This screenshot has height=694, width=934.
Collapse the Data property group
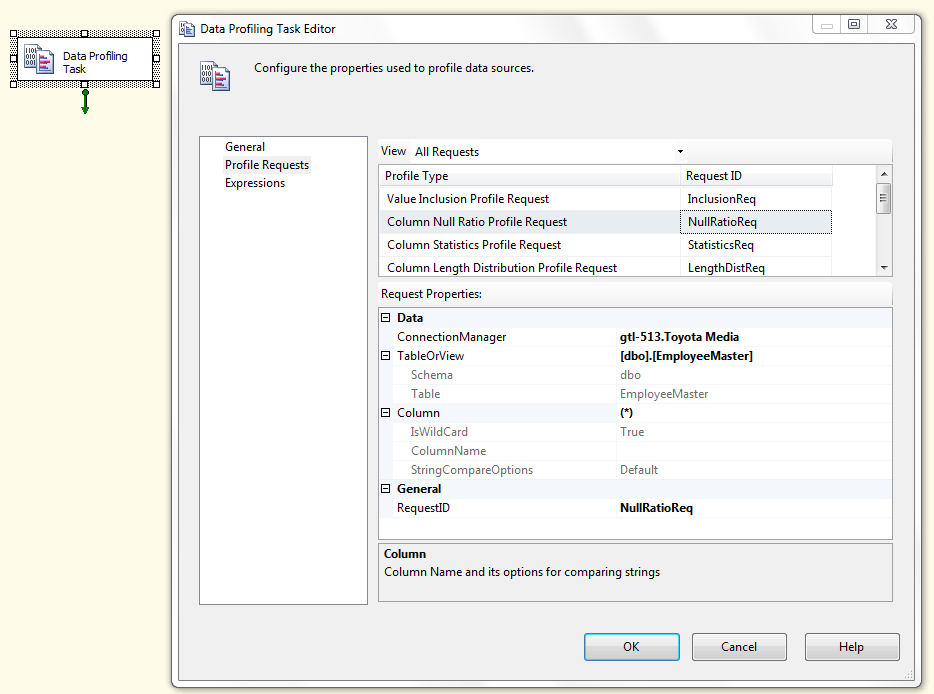point(385,317)
